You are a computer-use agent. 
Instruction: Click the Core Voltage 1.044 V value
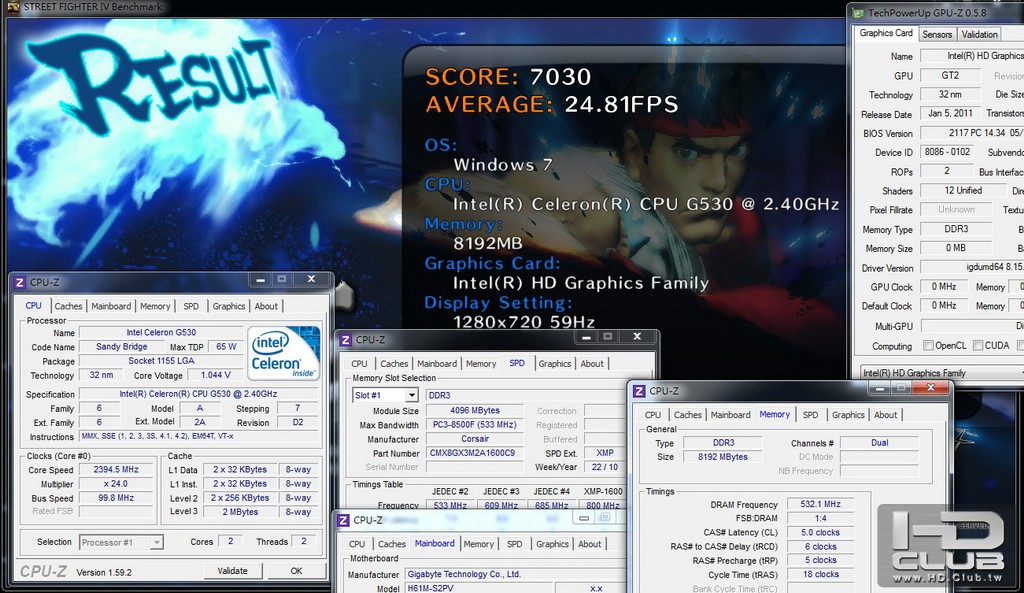click(216, 375)
